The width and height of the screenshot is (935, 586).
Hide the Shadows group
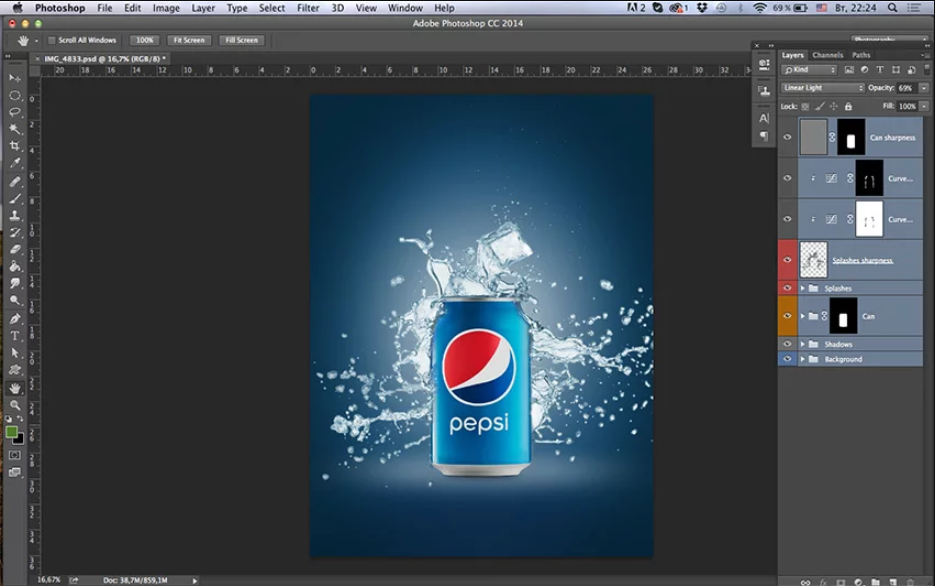tap(787, 344)
